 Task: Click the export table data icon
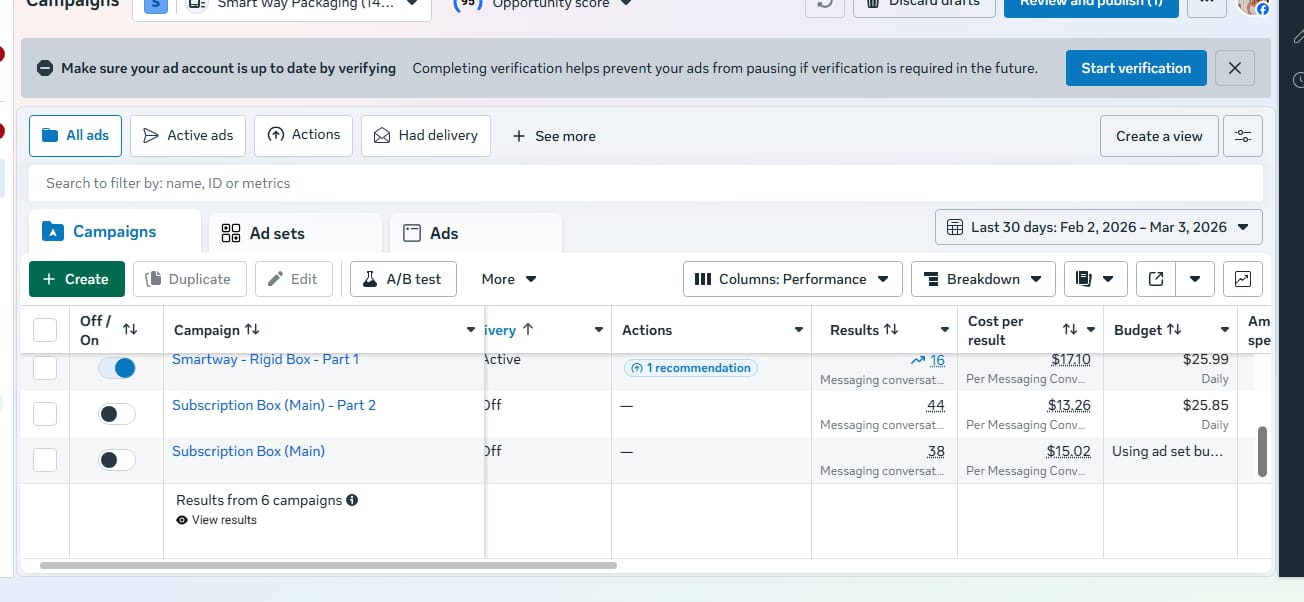[x=1156, y=279]
